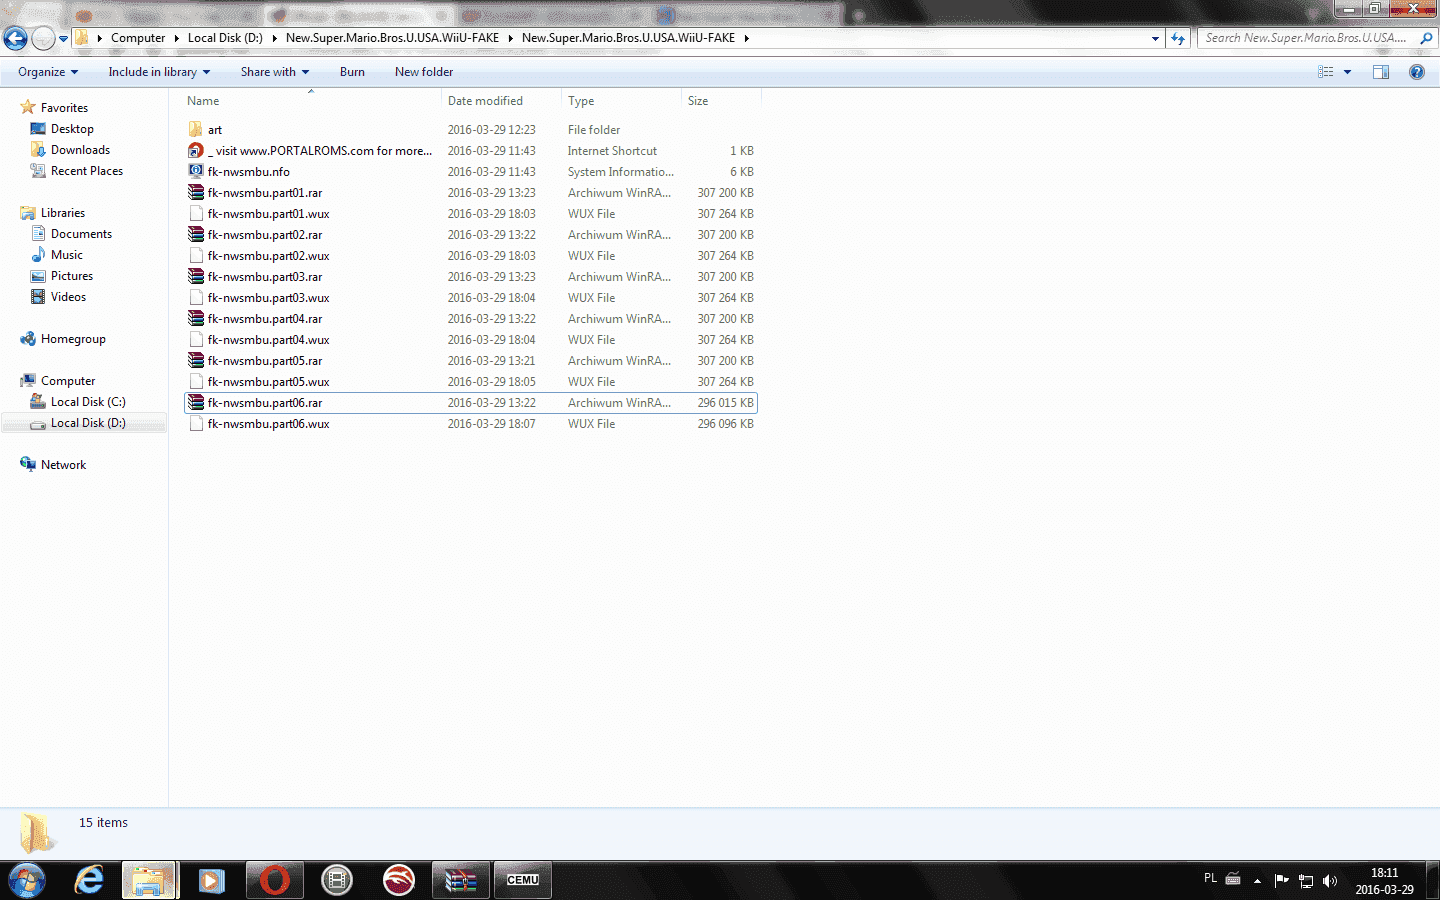Screen dimensions: 1440x900
Task: Select the fk-nwsmbu.nfo file icon
Action: pyautogui.click(x=196, y=172)
